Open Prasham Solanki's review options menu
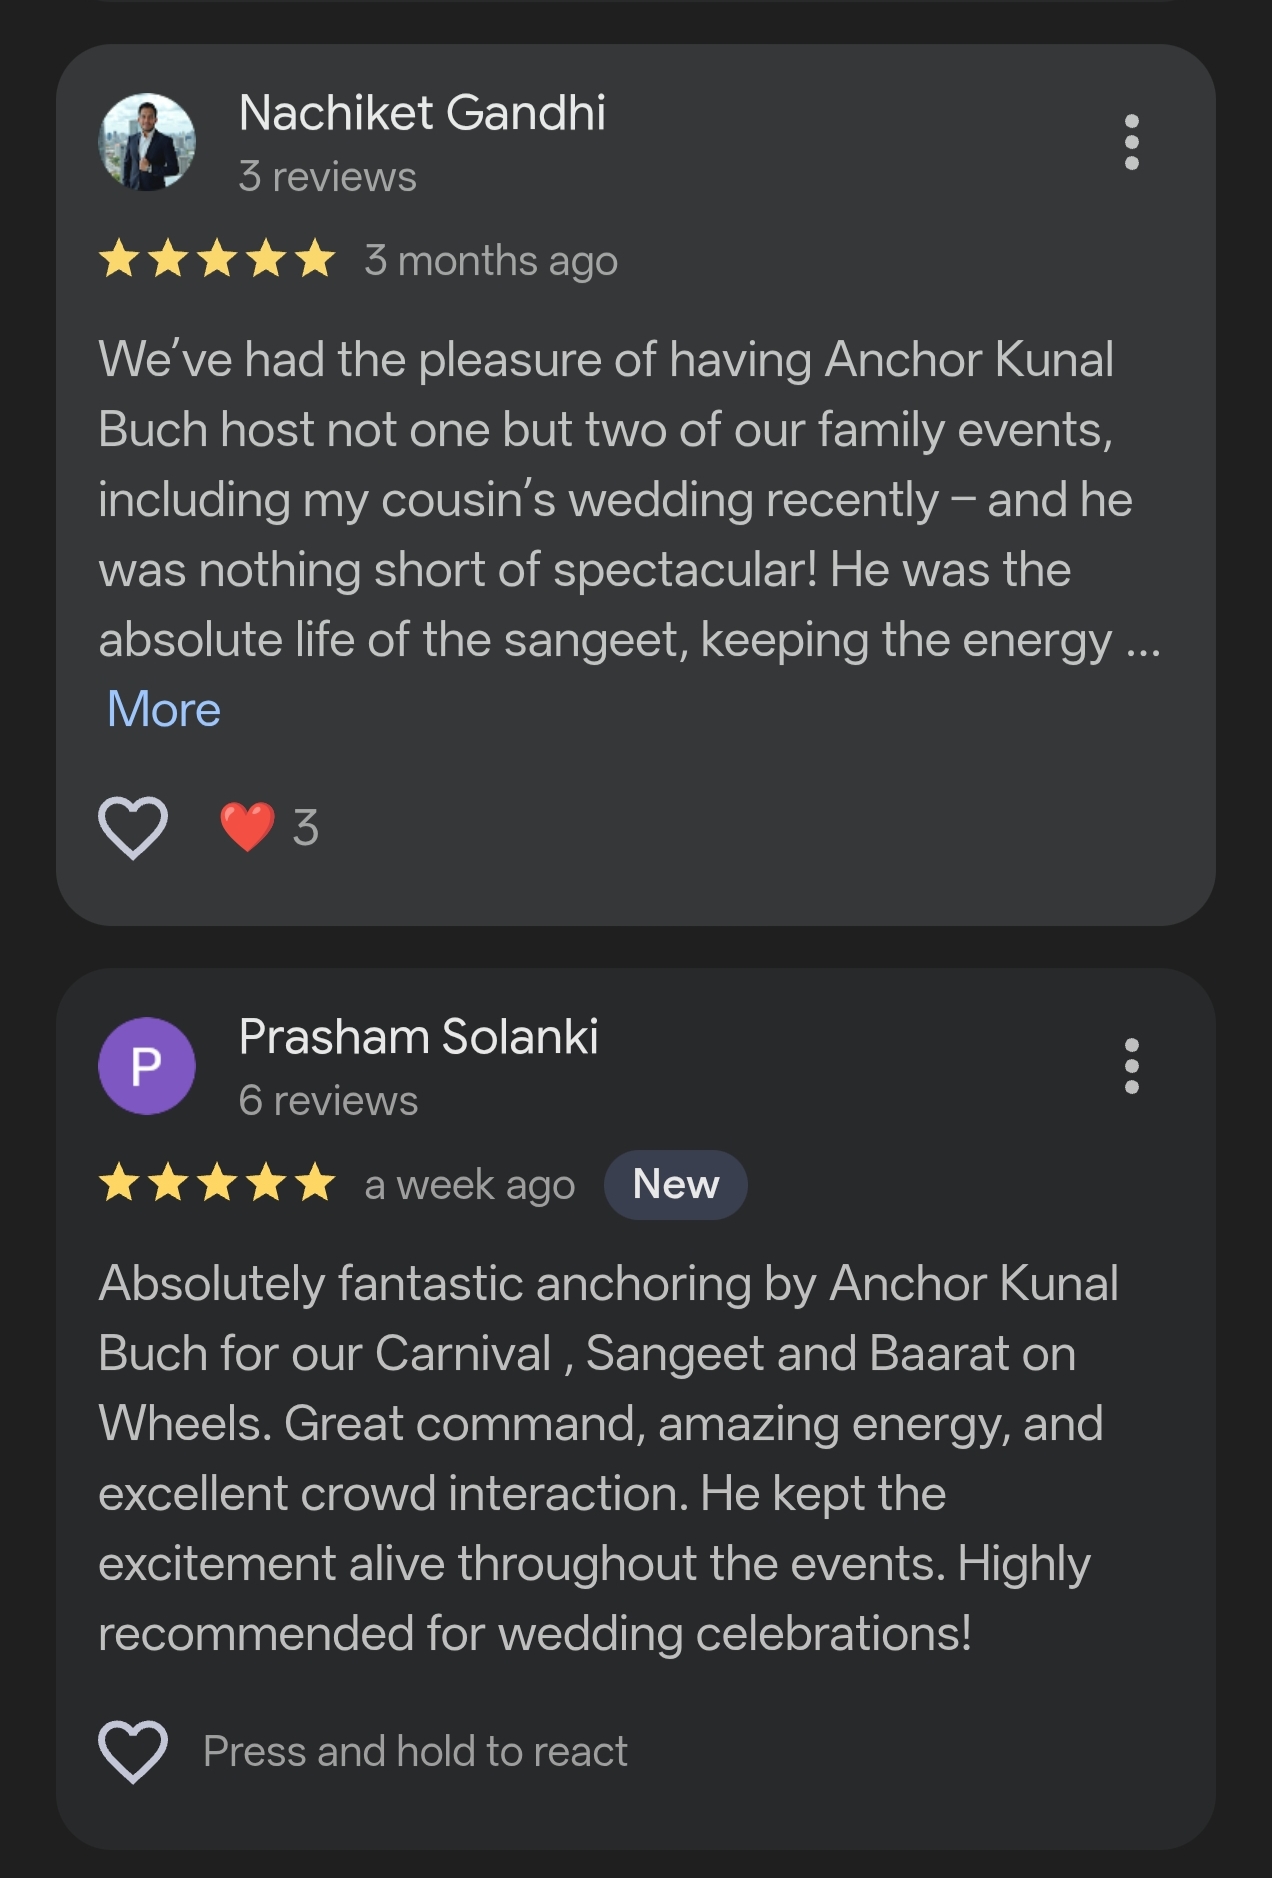Image resolution: width=1272 pixels, height=1878 pixels. click(1131, 1066)
